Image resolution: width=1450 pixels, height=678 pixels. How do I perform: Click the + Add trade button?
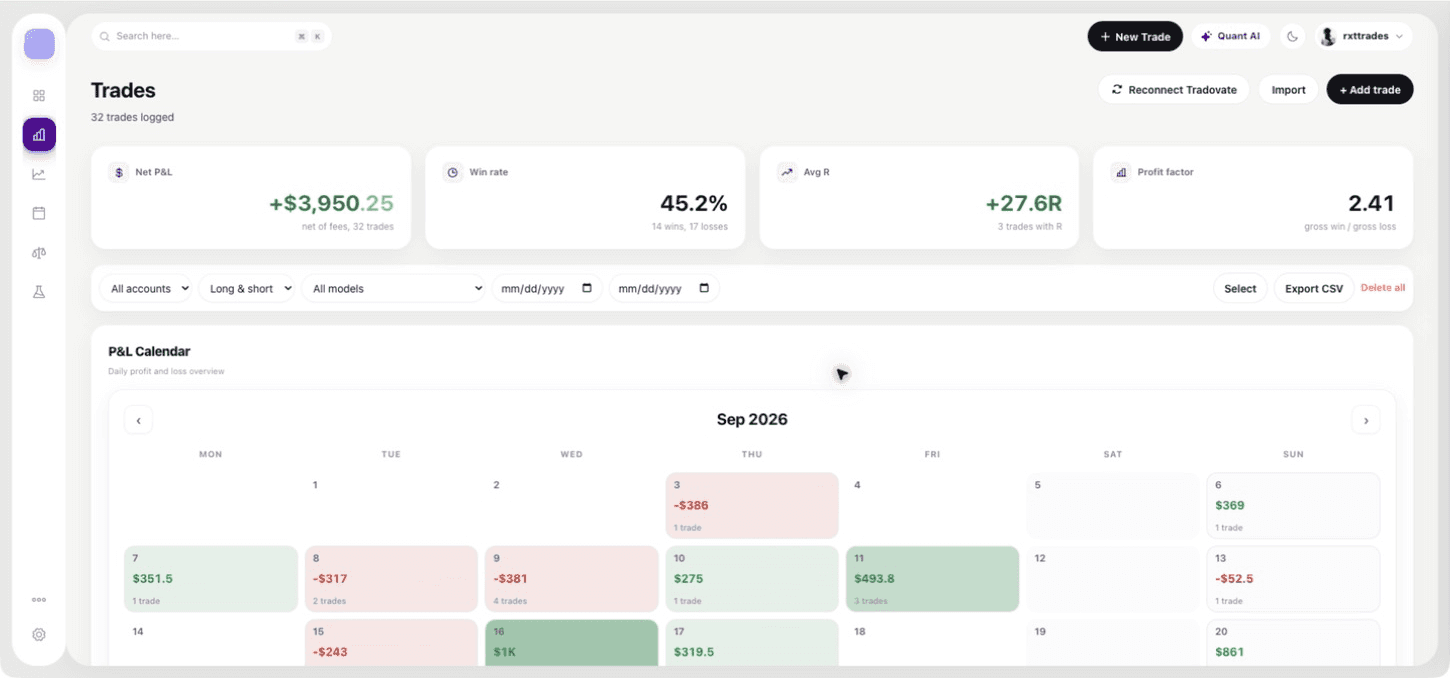pos(1370,89)
